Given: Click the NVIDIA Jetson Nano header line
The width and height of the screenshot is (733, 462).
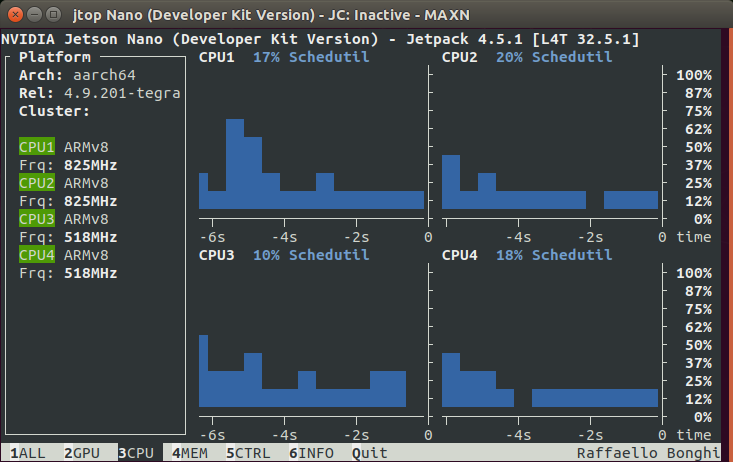Looking at the screenshot, I should click(x=320, y=39).
